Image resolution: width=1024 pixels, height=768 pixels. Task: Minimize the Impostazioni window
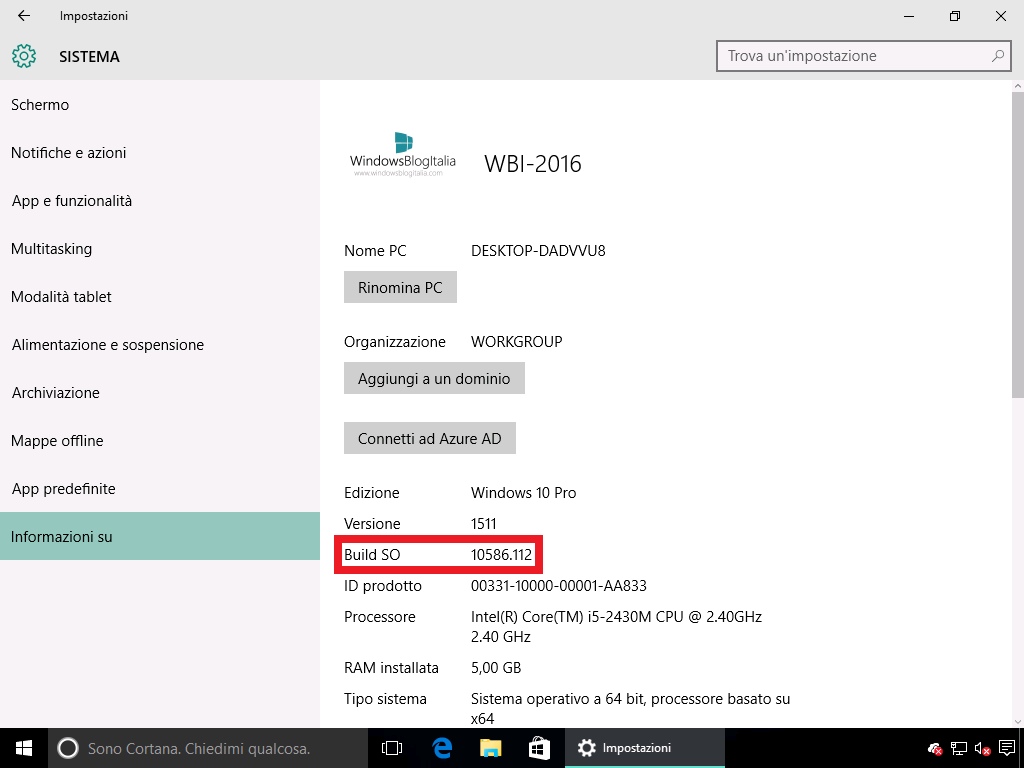coord(909,16)
